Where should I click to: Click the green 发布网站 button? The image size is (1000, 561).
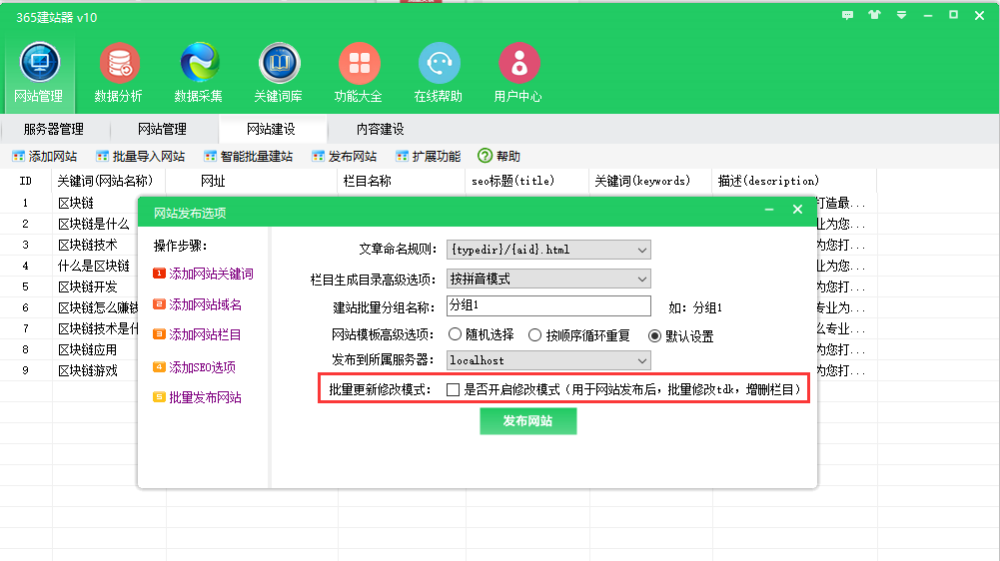click(528, 421)
